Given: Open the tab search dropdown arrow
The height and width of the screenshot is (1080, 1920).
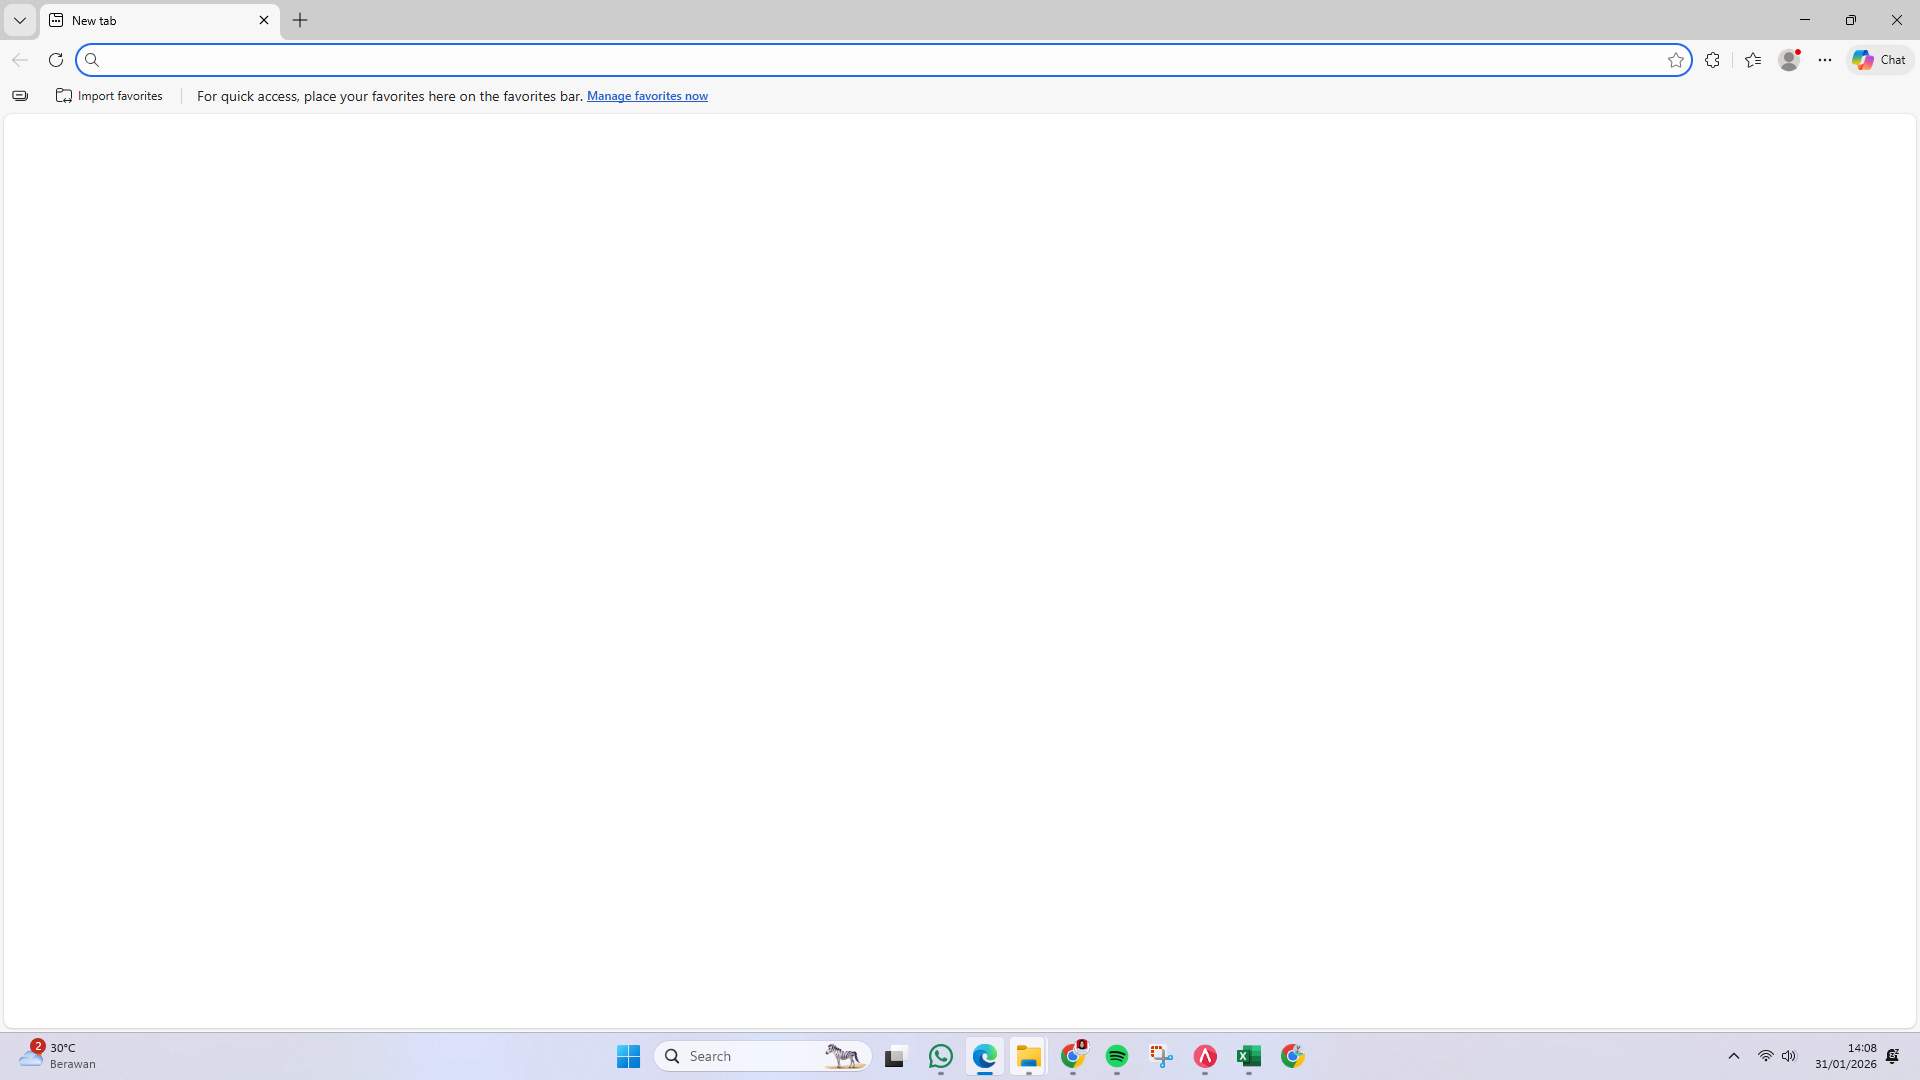Looking at the screenshot, I should pos(20,20).
